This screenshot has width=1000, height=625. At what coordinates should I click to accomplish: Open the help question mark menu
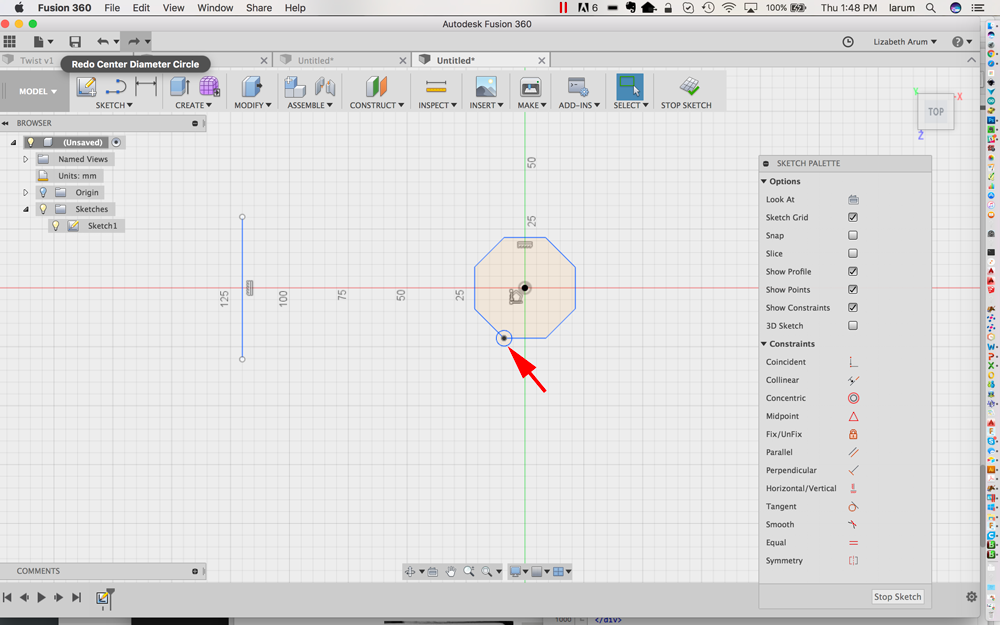[961, 42]
